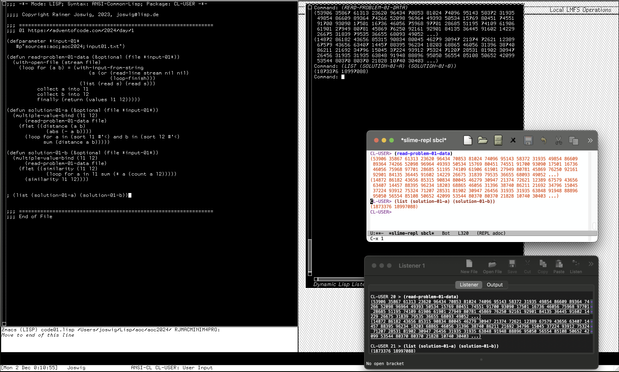This screenshot has height=372, width=619.
Task: Click the Dynamic Lisp Listener horizontal scrollbar
Action: (340, 279)
